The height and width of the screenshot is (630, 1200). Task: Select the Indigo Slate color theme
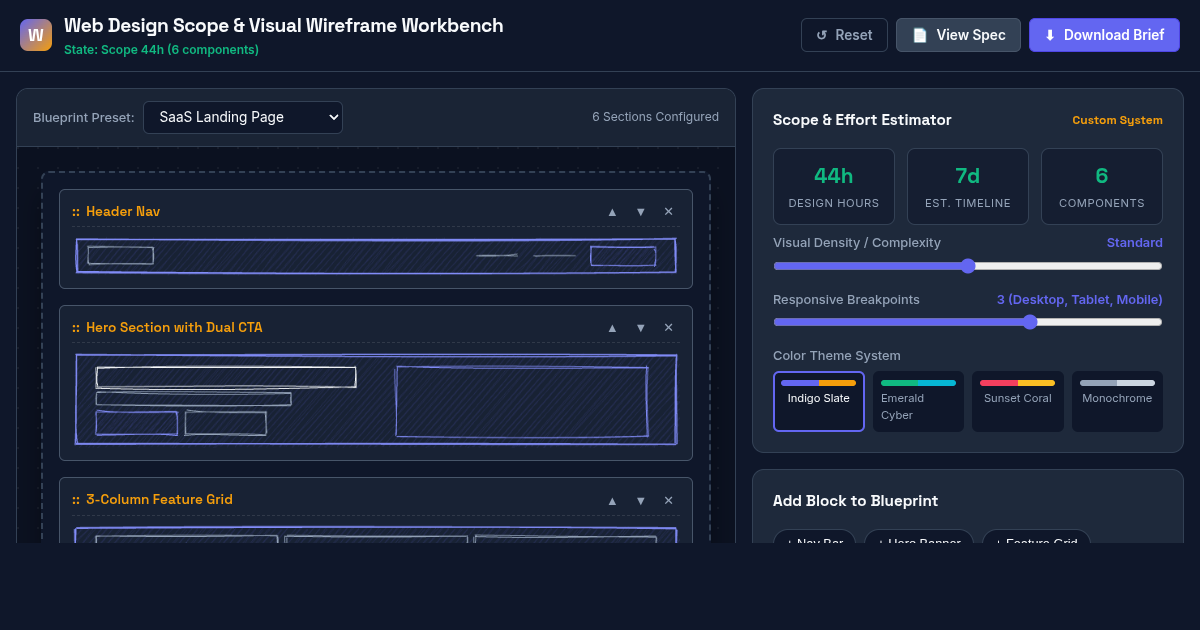point(819,402)
